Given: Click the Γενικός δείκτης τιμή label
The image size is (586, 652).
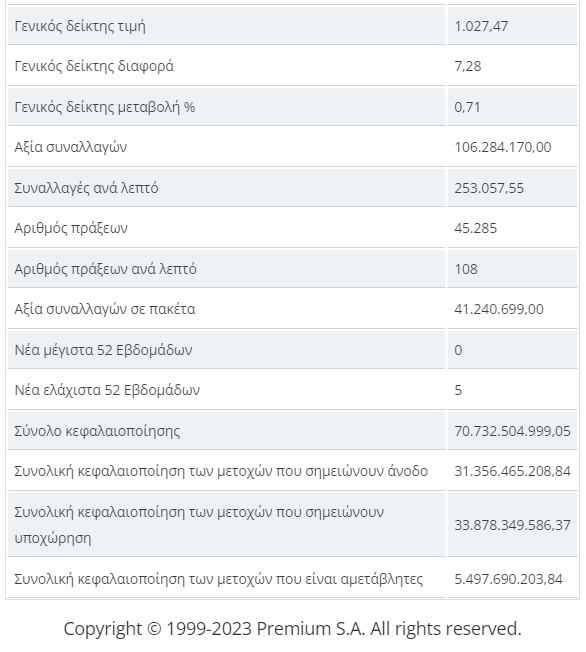Looking at the screenshot, I should [x=80, y=26].
